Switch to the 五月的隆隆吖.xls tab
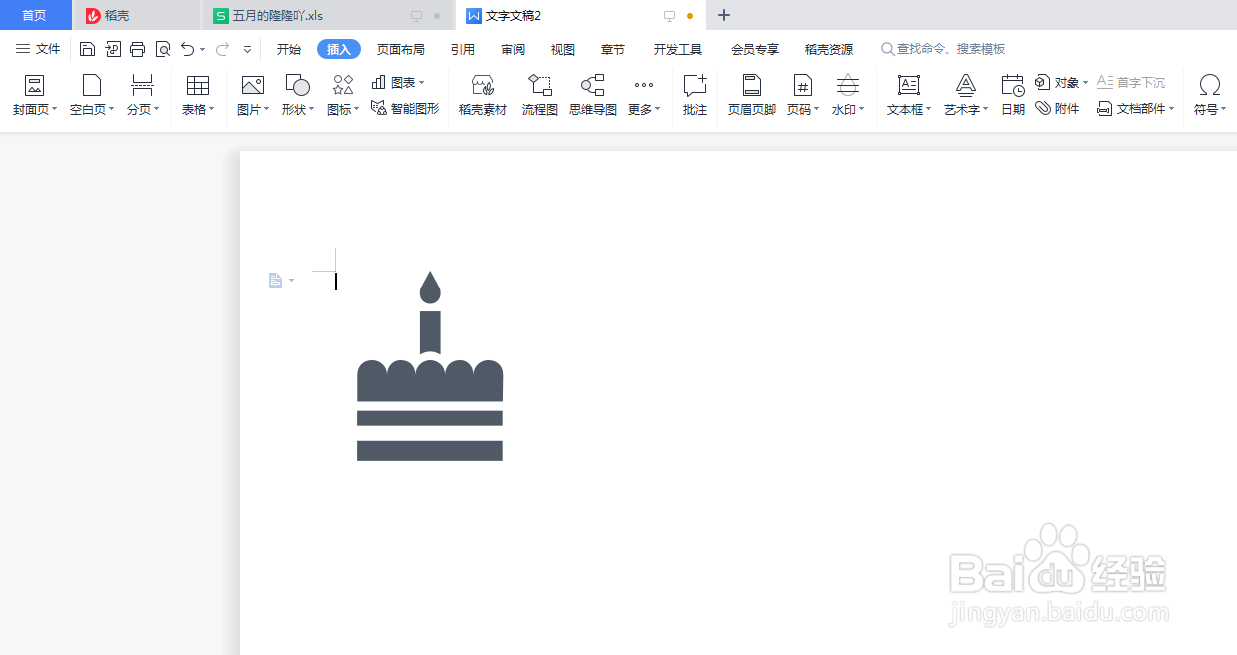Viewport: 1237px width, 655px height. click(x=328, y=16)
